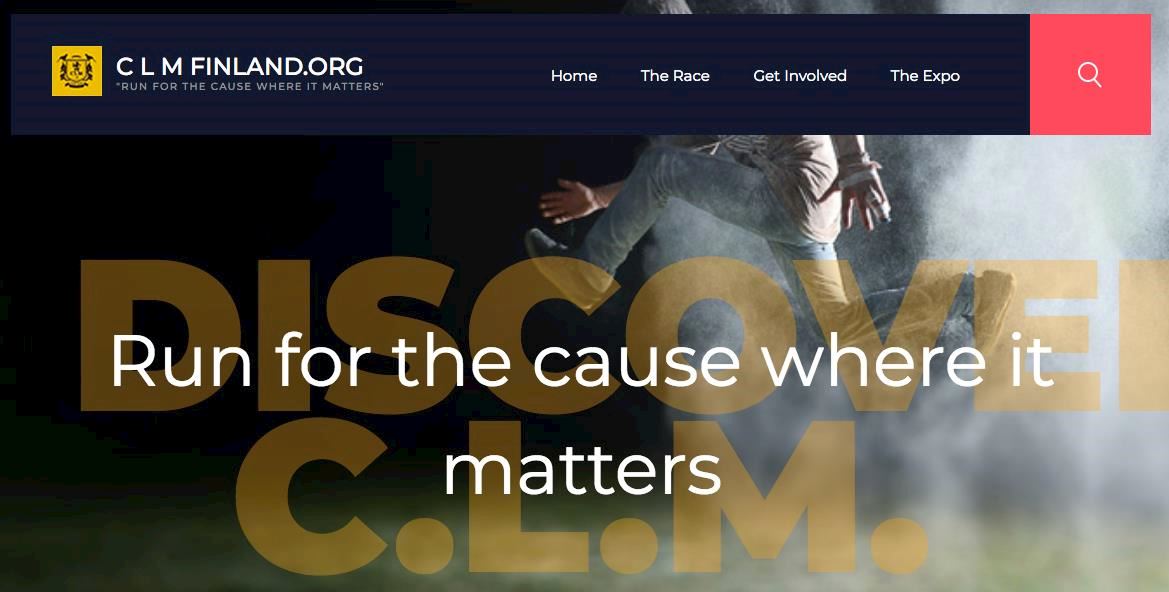The image size is (1169, 592).
Task: Open search with the magnifying glass icon
Action: click(1089, 75)
